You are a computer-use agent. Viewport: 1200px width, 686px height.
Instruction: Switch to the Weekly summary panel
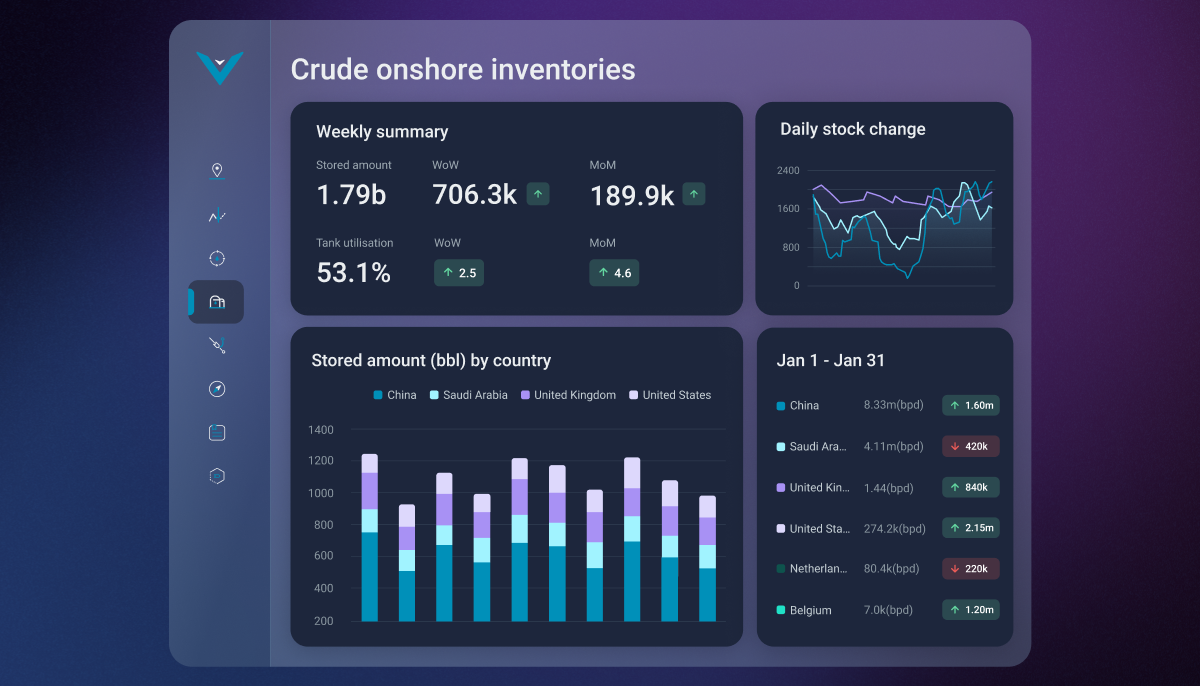pyautogui.click(x=382, y=131)
